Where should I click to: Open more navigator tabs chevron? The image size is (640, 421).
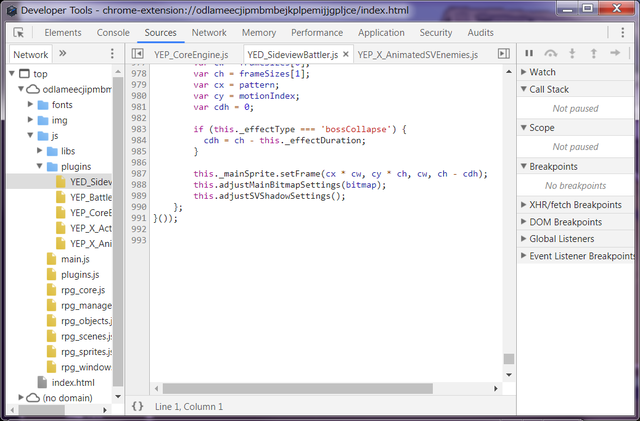pos(62,53)
